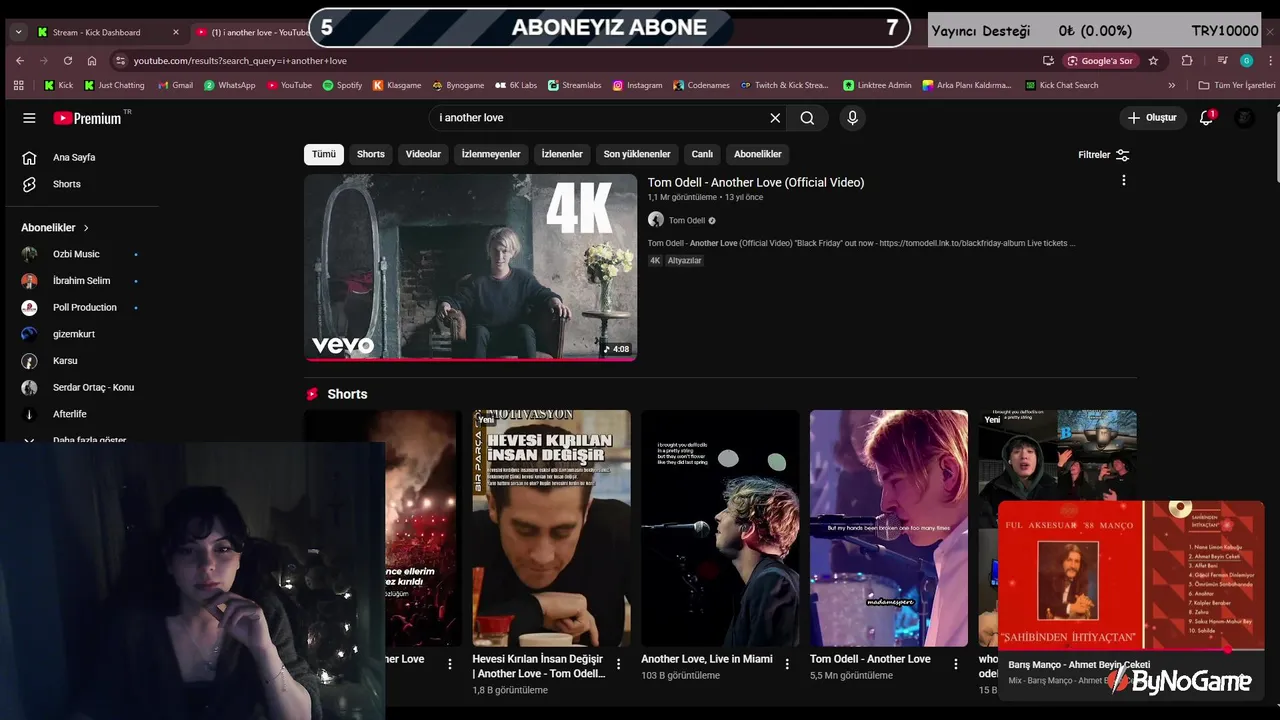
Task: Open Shorts from the left sidebar
Action: pos(66,184)
